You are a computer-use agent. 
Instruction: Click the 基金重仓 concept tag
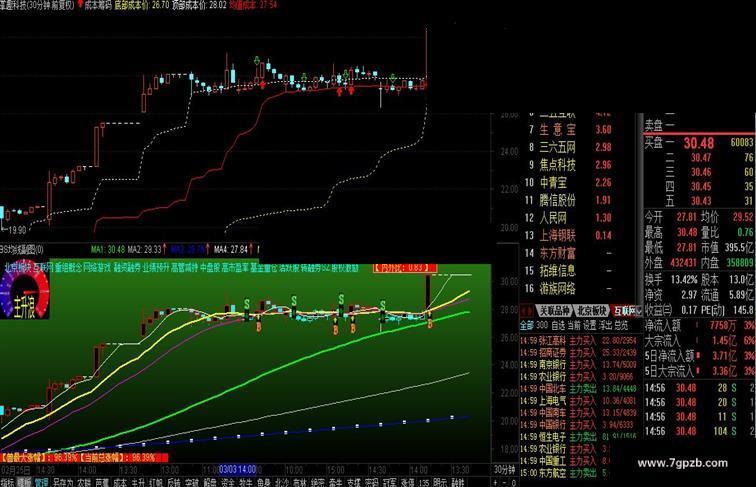264,268
